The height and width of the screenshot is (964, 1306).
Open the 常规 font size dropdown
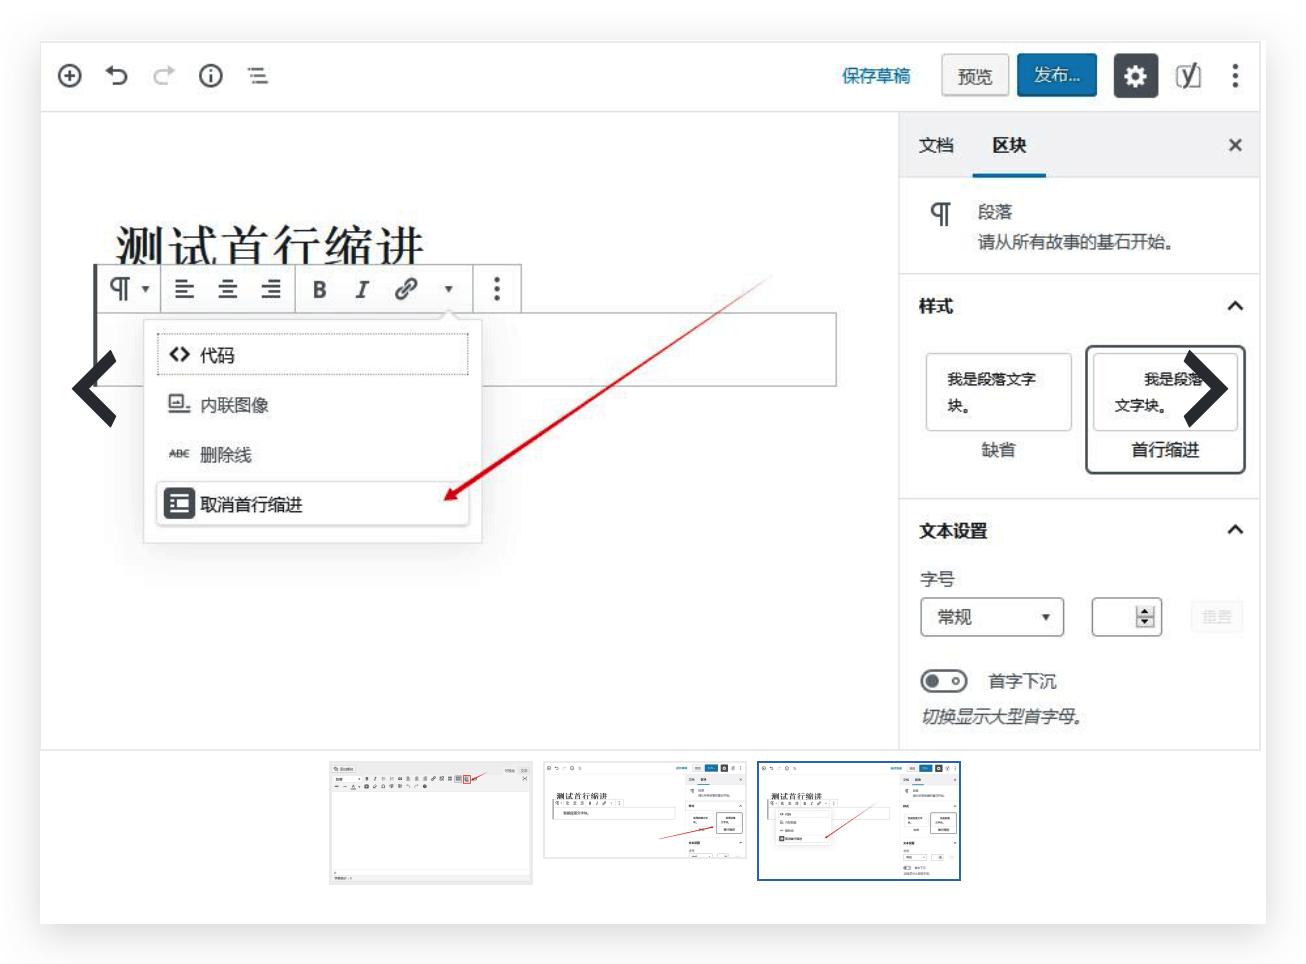[x=991, y=617]
